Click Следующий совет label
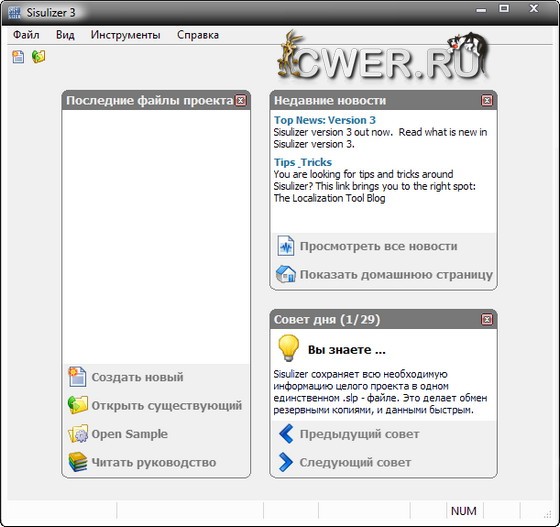560x527 pixels. [x=355, y=462]
